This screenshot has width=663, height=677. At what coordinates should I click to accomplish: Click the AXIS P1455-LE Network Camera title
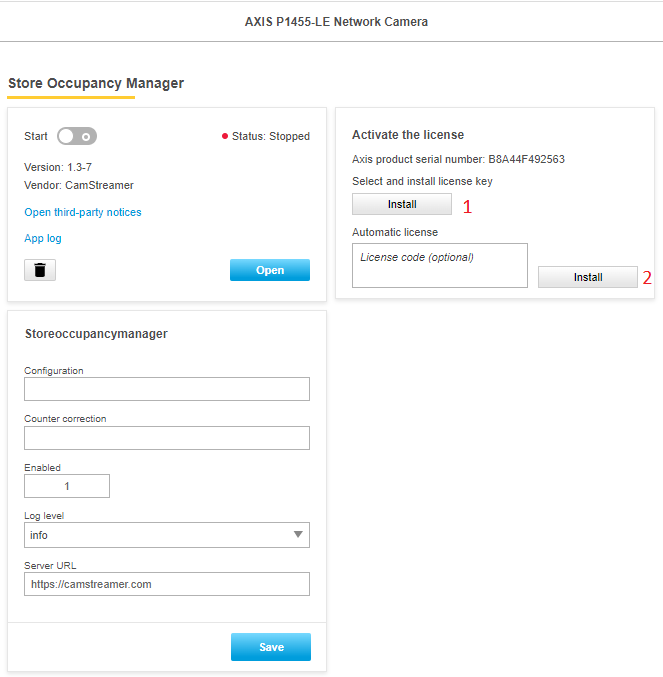[x=336, y=22]
